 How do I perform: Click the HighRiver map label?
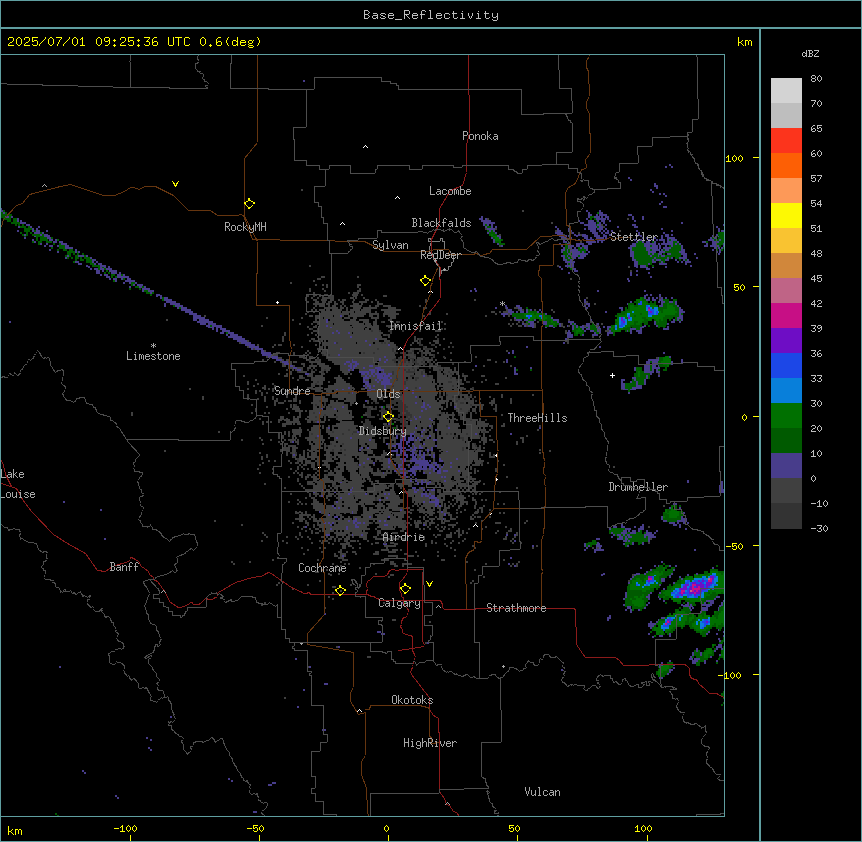point(430,743)
